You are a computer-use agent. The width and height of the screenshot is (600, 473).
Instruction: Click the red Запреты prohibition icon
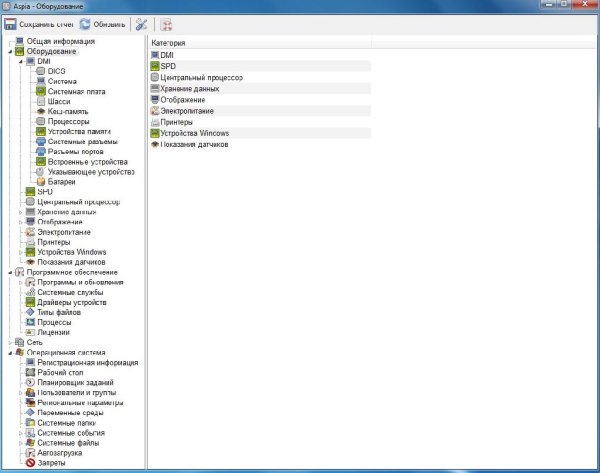pos(30,463)
